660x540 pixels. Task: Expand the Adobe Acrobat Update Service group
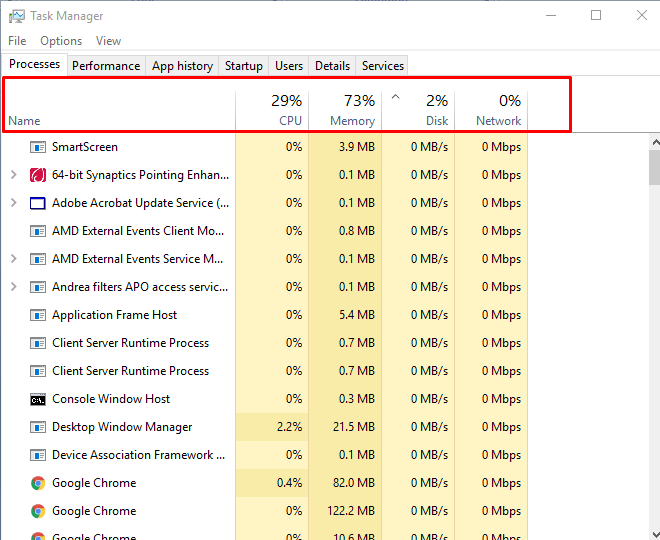pyautogui.click(x=13, y=203)
